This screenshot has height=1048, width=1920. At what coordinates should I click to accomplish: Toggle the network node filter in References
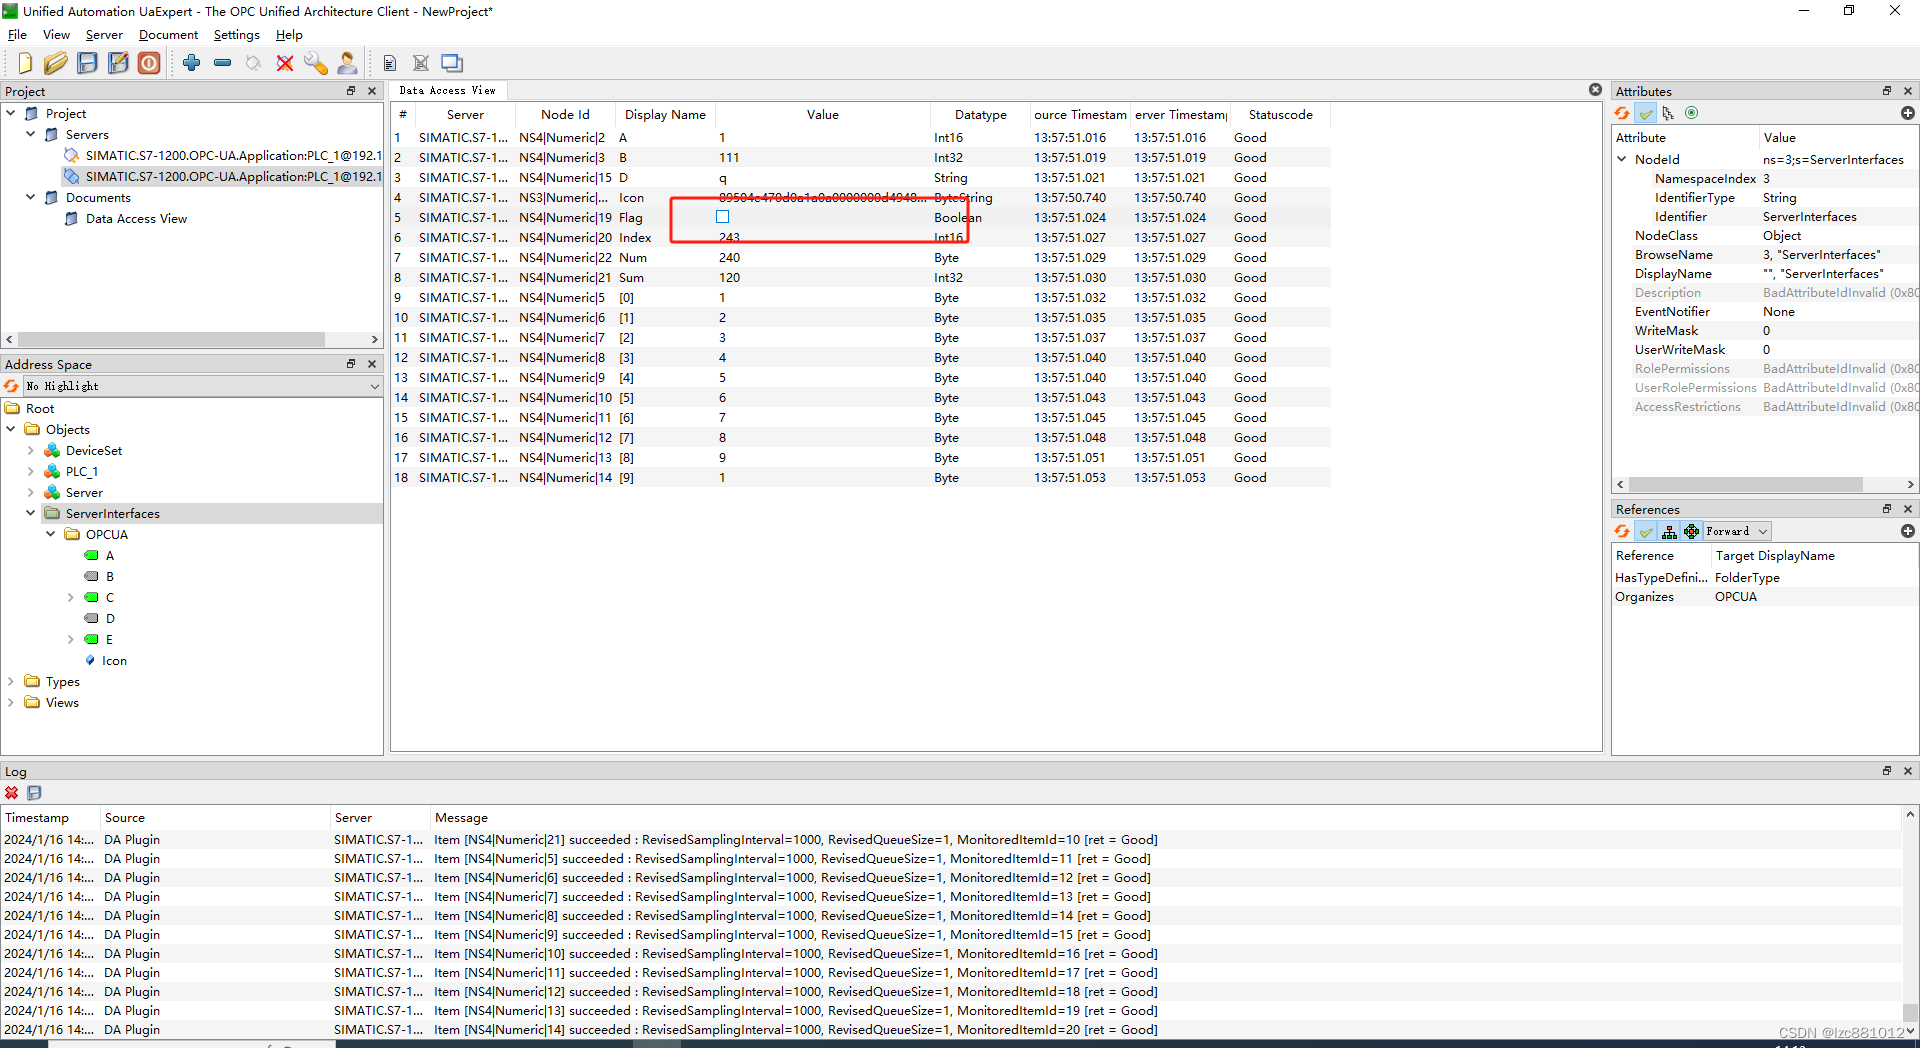1691,531
